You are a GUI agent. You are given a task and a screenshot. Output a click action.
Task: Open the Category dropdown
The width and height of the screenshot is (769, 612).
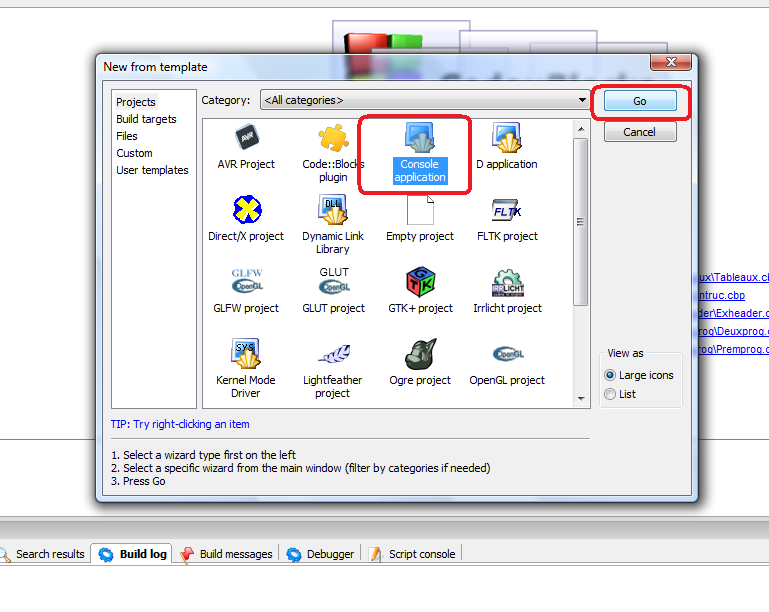(425, 100)
